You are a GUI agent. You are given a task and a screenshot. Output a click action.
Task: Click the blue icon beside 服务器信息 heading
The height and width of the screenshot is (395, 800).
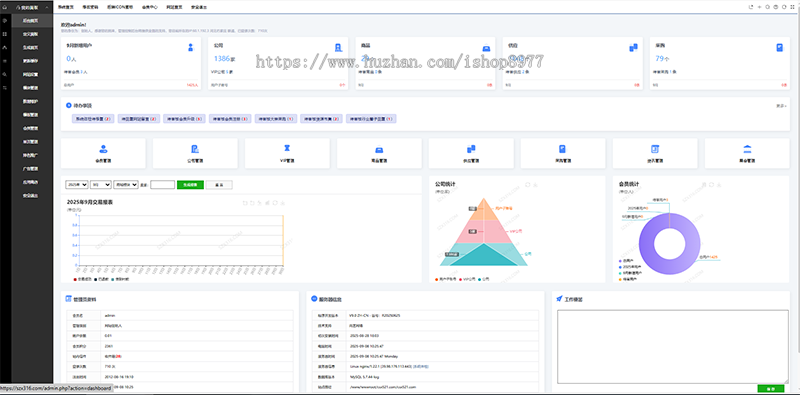[x=314, y=299]
